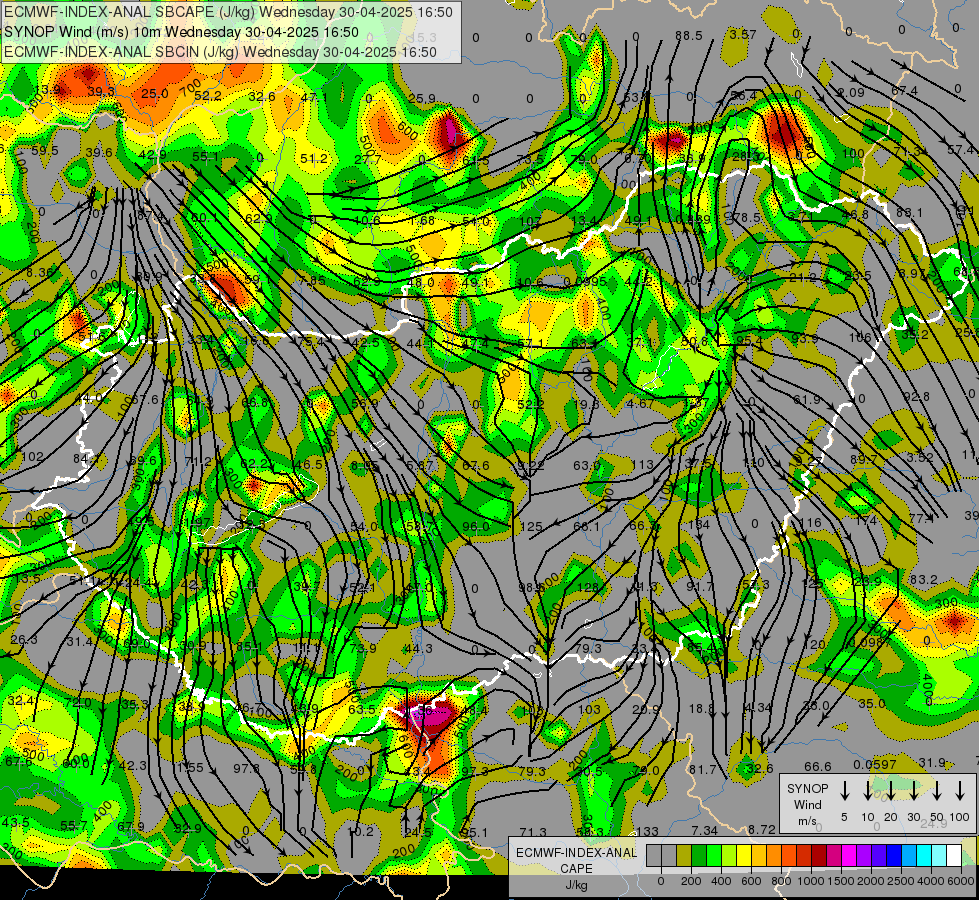Click the station value 42.9
Viewport: 979px width, 900px height.
(152, 154)
